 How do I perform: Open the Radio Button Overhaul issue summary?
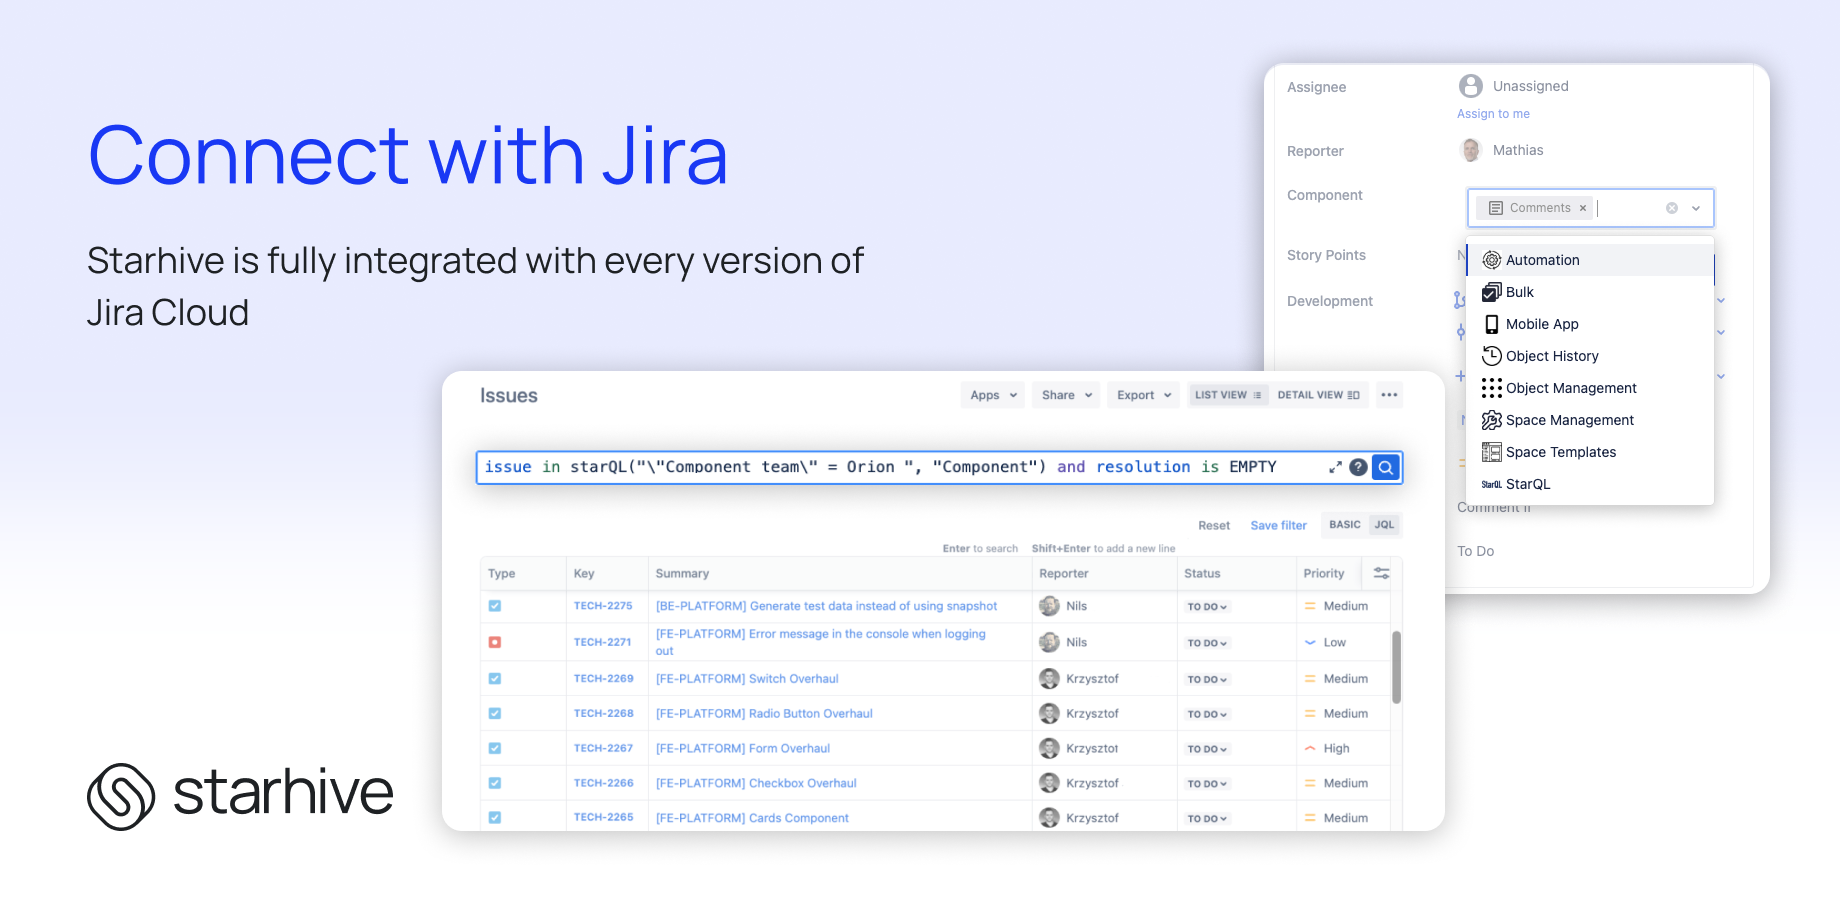764,714
